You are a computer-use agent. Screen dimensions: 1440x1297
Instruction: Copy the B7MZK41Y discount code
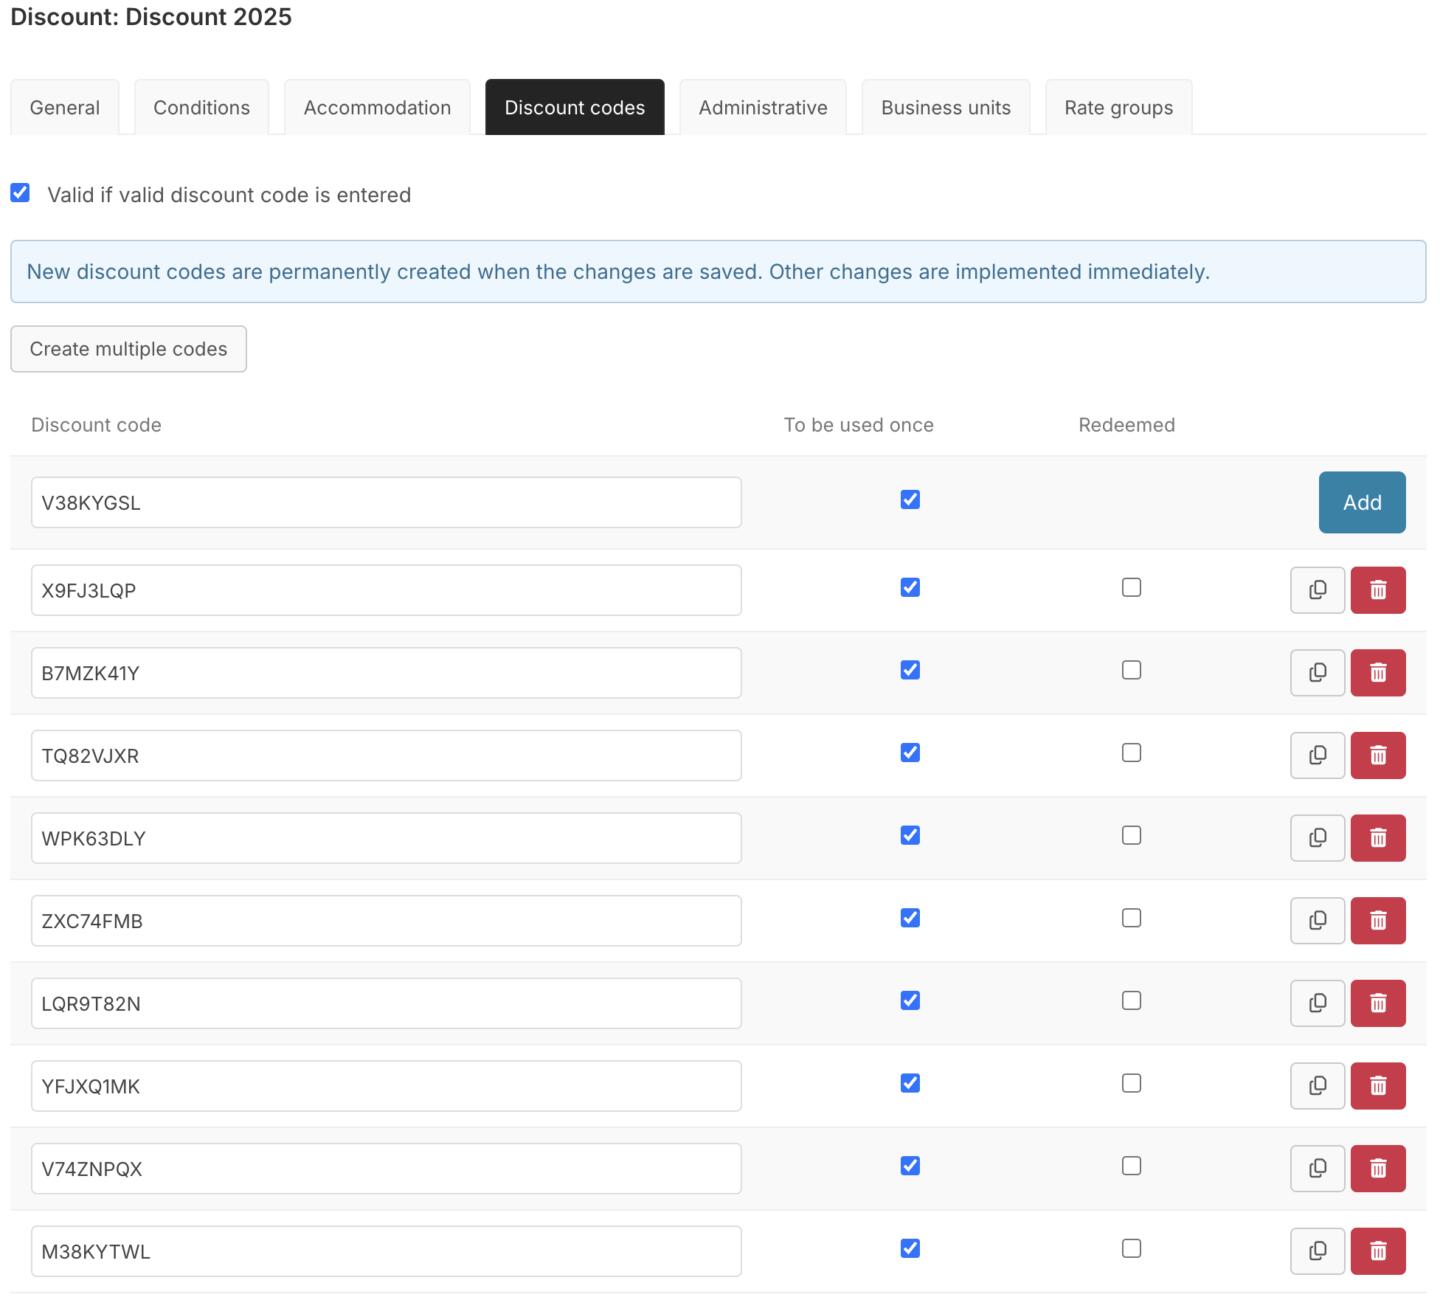pos(1317,673)
